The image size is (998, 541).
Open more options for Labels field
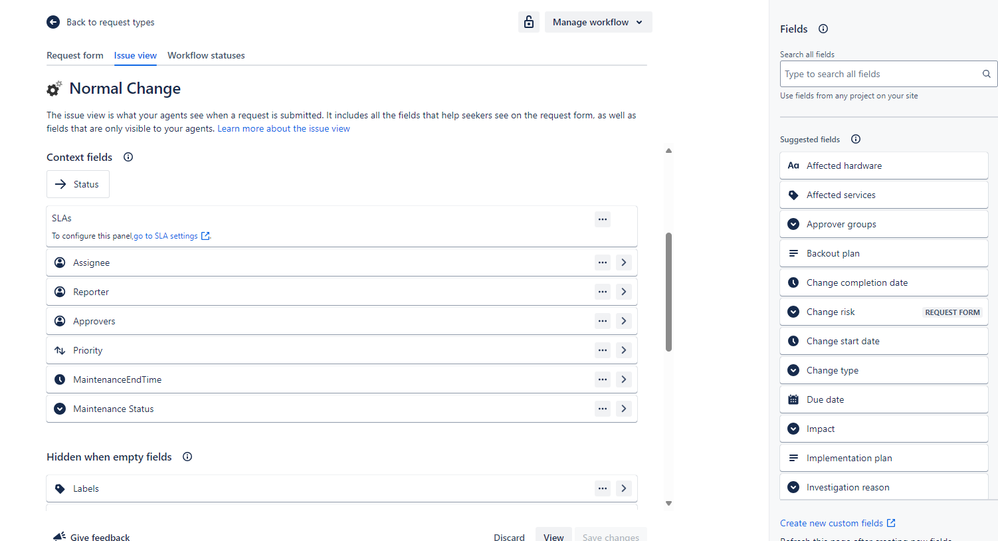point(602,489)
